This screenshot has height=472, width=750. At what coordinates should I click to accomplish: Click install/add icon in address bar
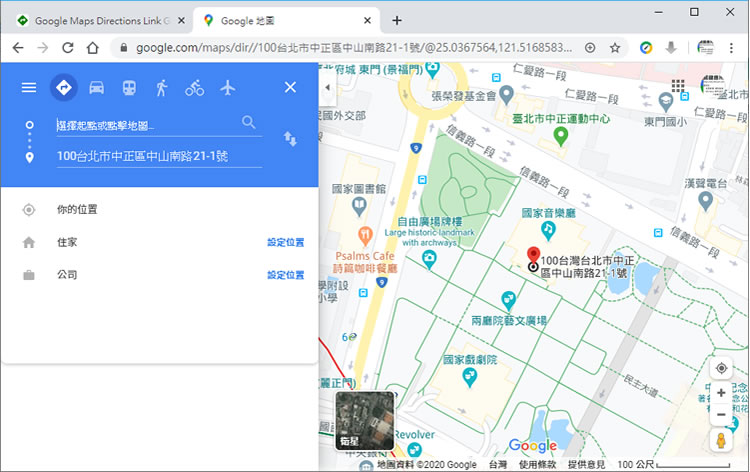pyautogui.click(x=590, y=48)
